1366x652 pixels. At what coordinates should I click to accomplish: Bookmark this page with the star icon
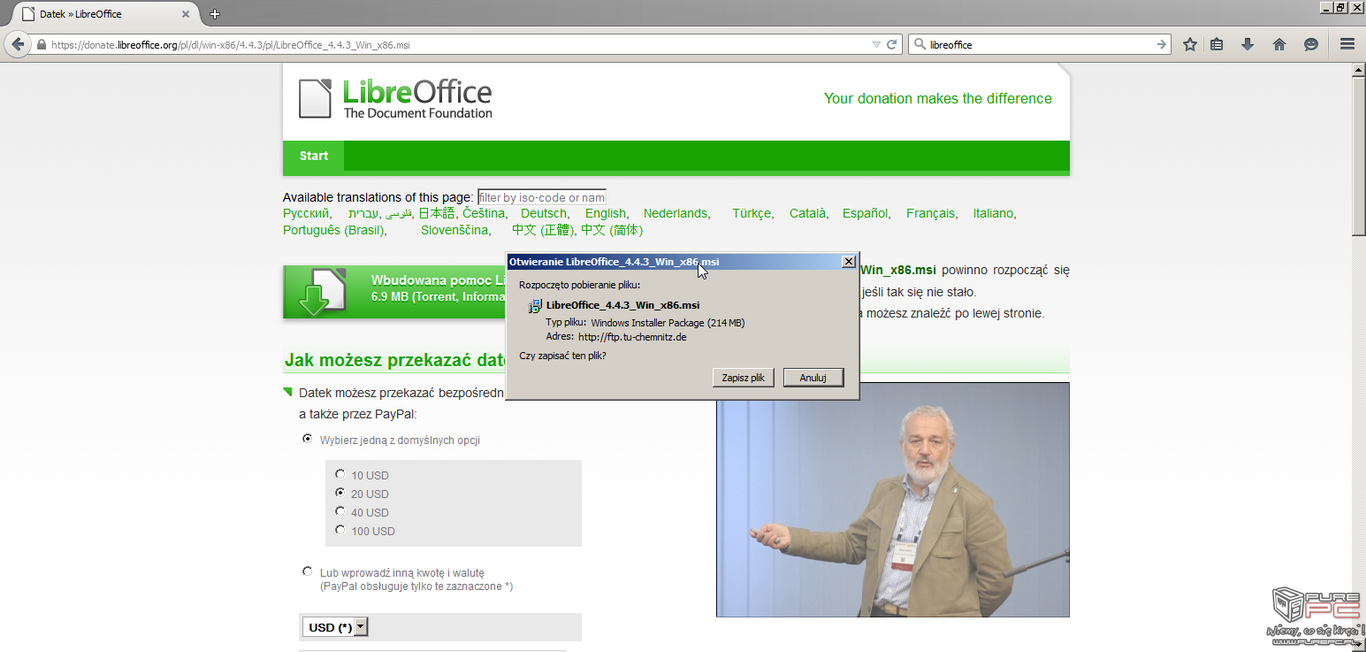click(1190, 45)
